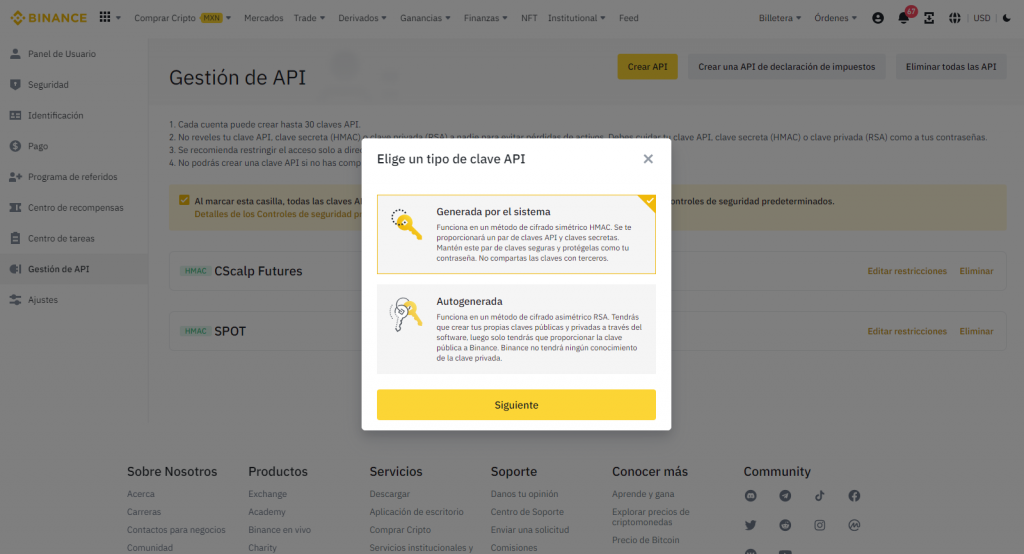
Task: Click the Telegram community icon
Action: pos(785,496)
